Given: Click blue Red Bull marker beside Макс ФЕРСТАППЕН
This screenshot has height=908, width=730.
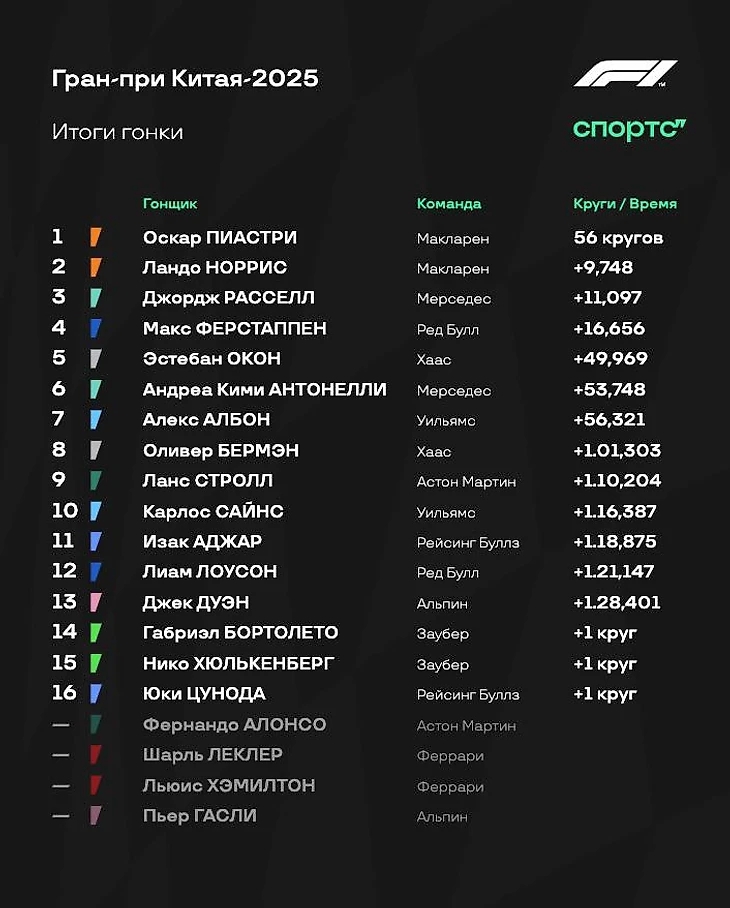Looking at the screenshot, I should 95,328.
